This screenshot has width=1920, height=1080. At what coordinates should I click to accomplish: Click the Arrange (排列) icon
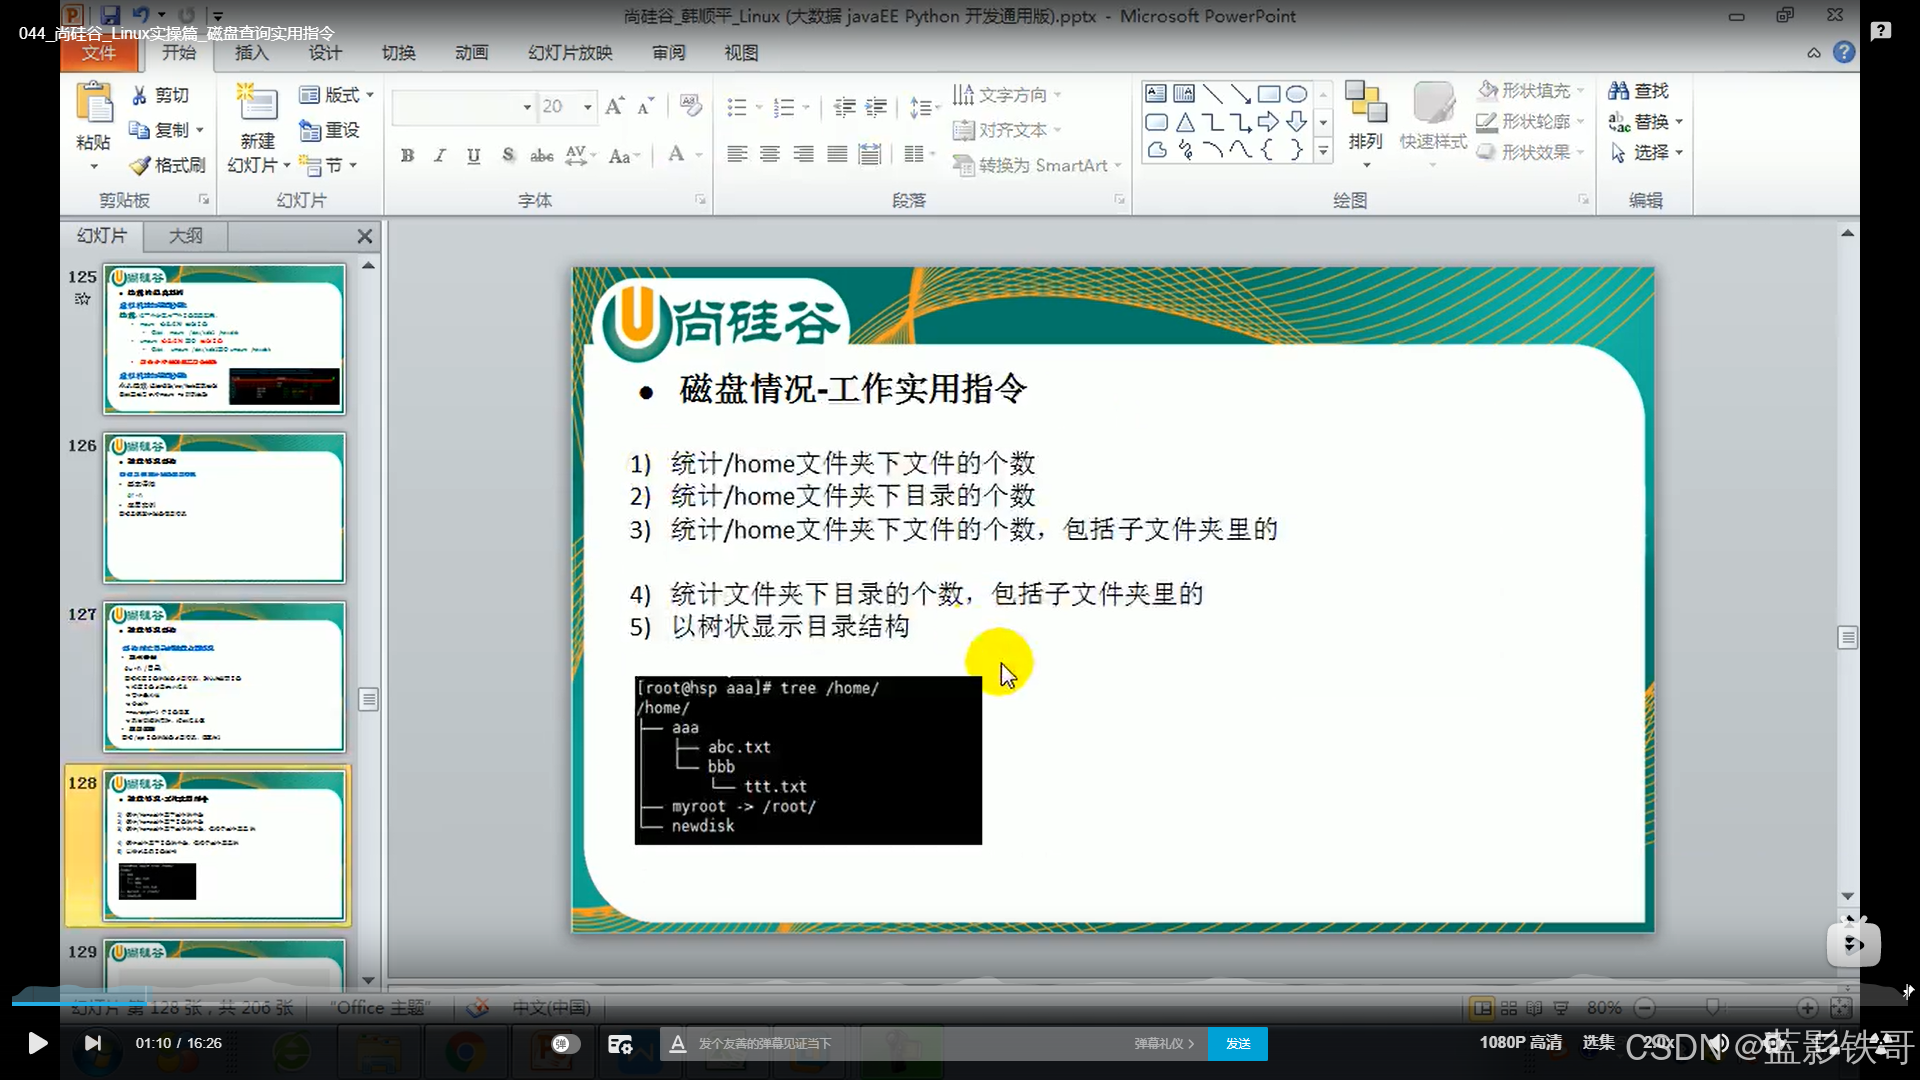(x=1365, y=103)
